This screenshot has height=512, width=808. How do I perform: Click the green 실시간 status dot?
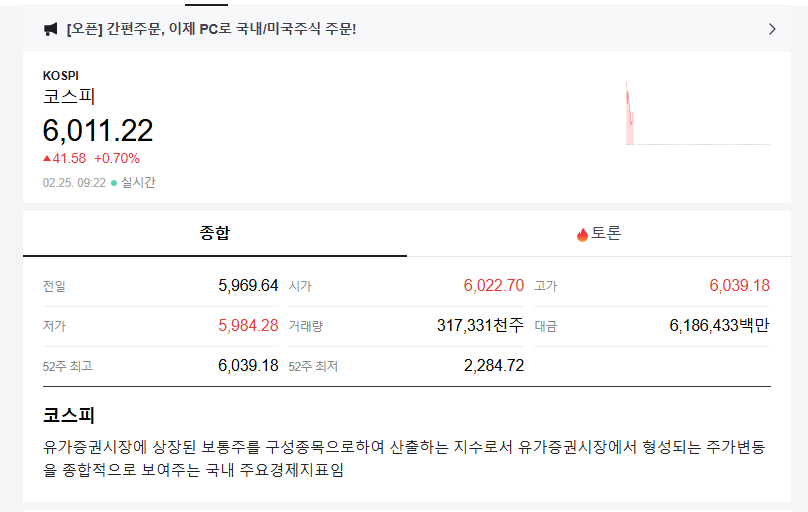coord(114,183)
